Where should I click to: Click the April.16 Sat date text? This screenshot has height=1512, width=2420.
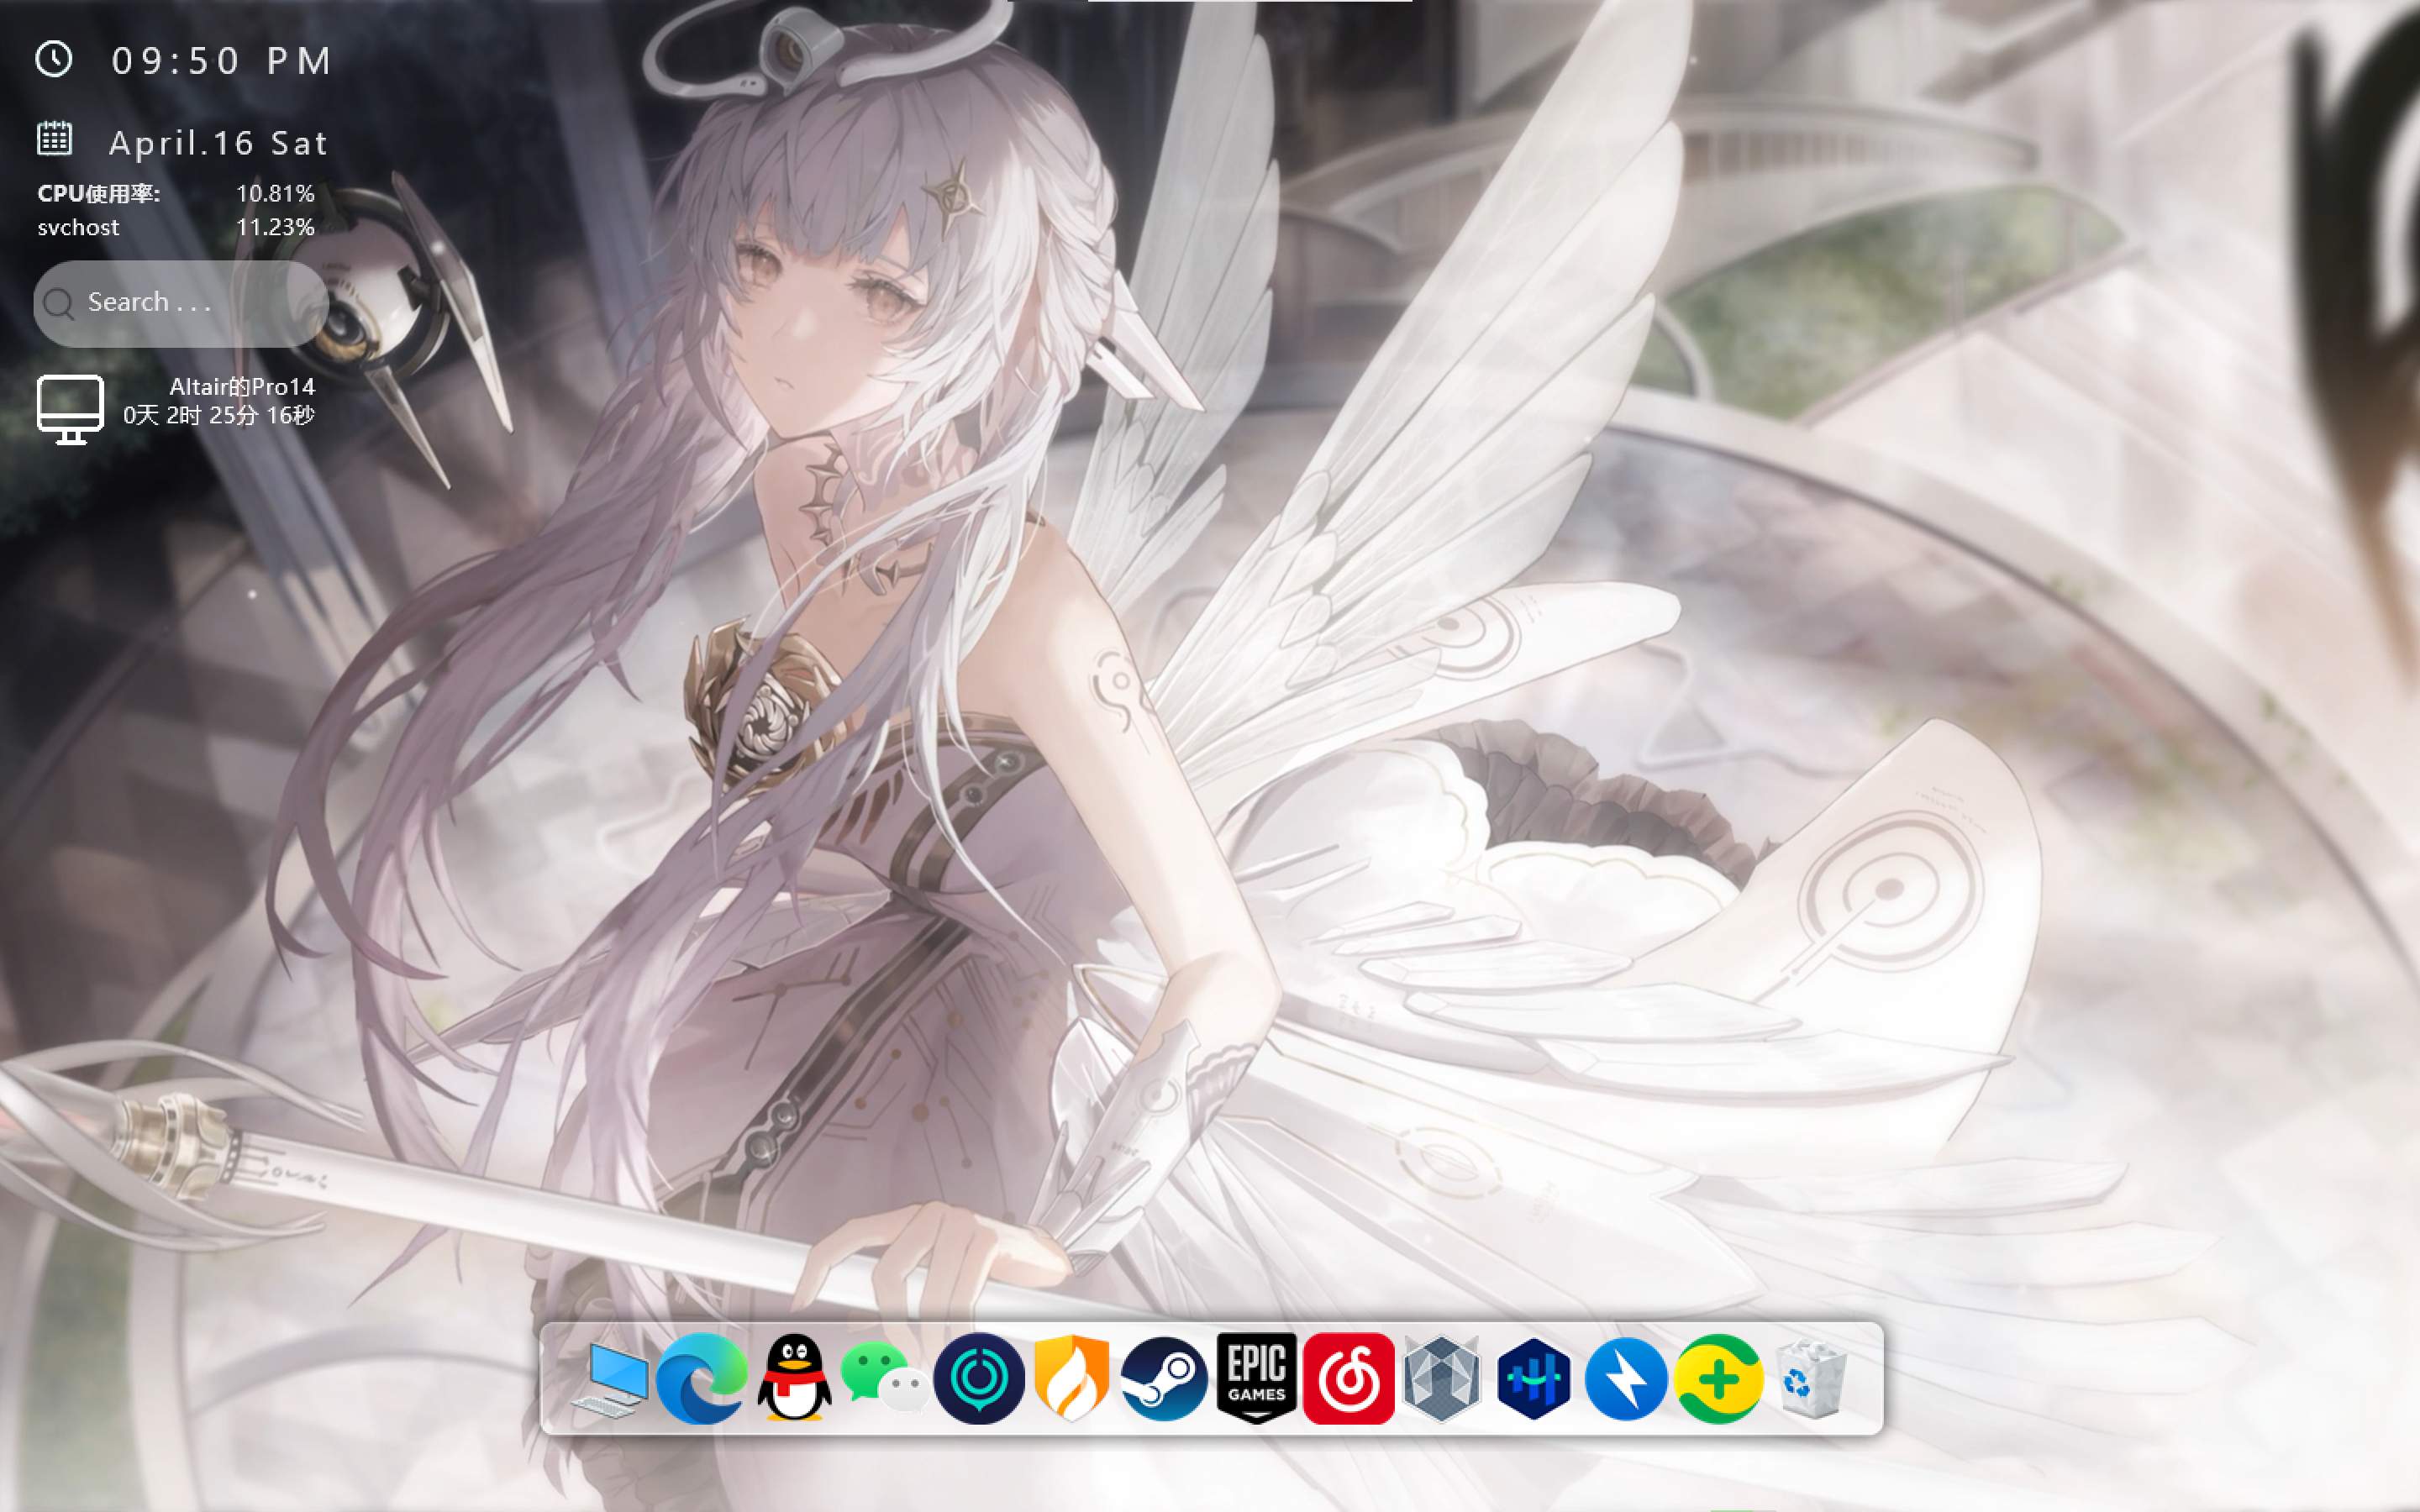219,143
